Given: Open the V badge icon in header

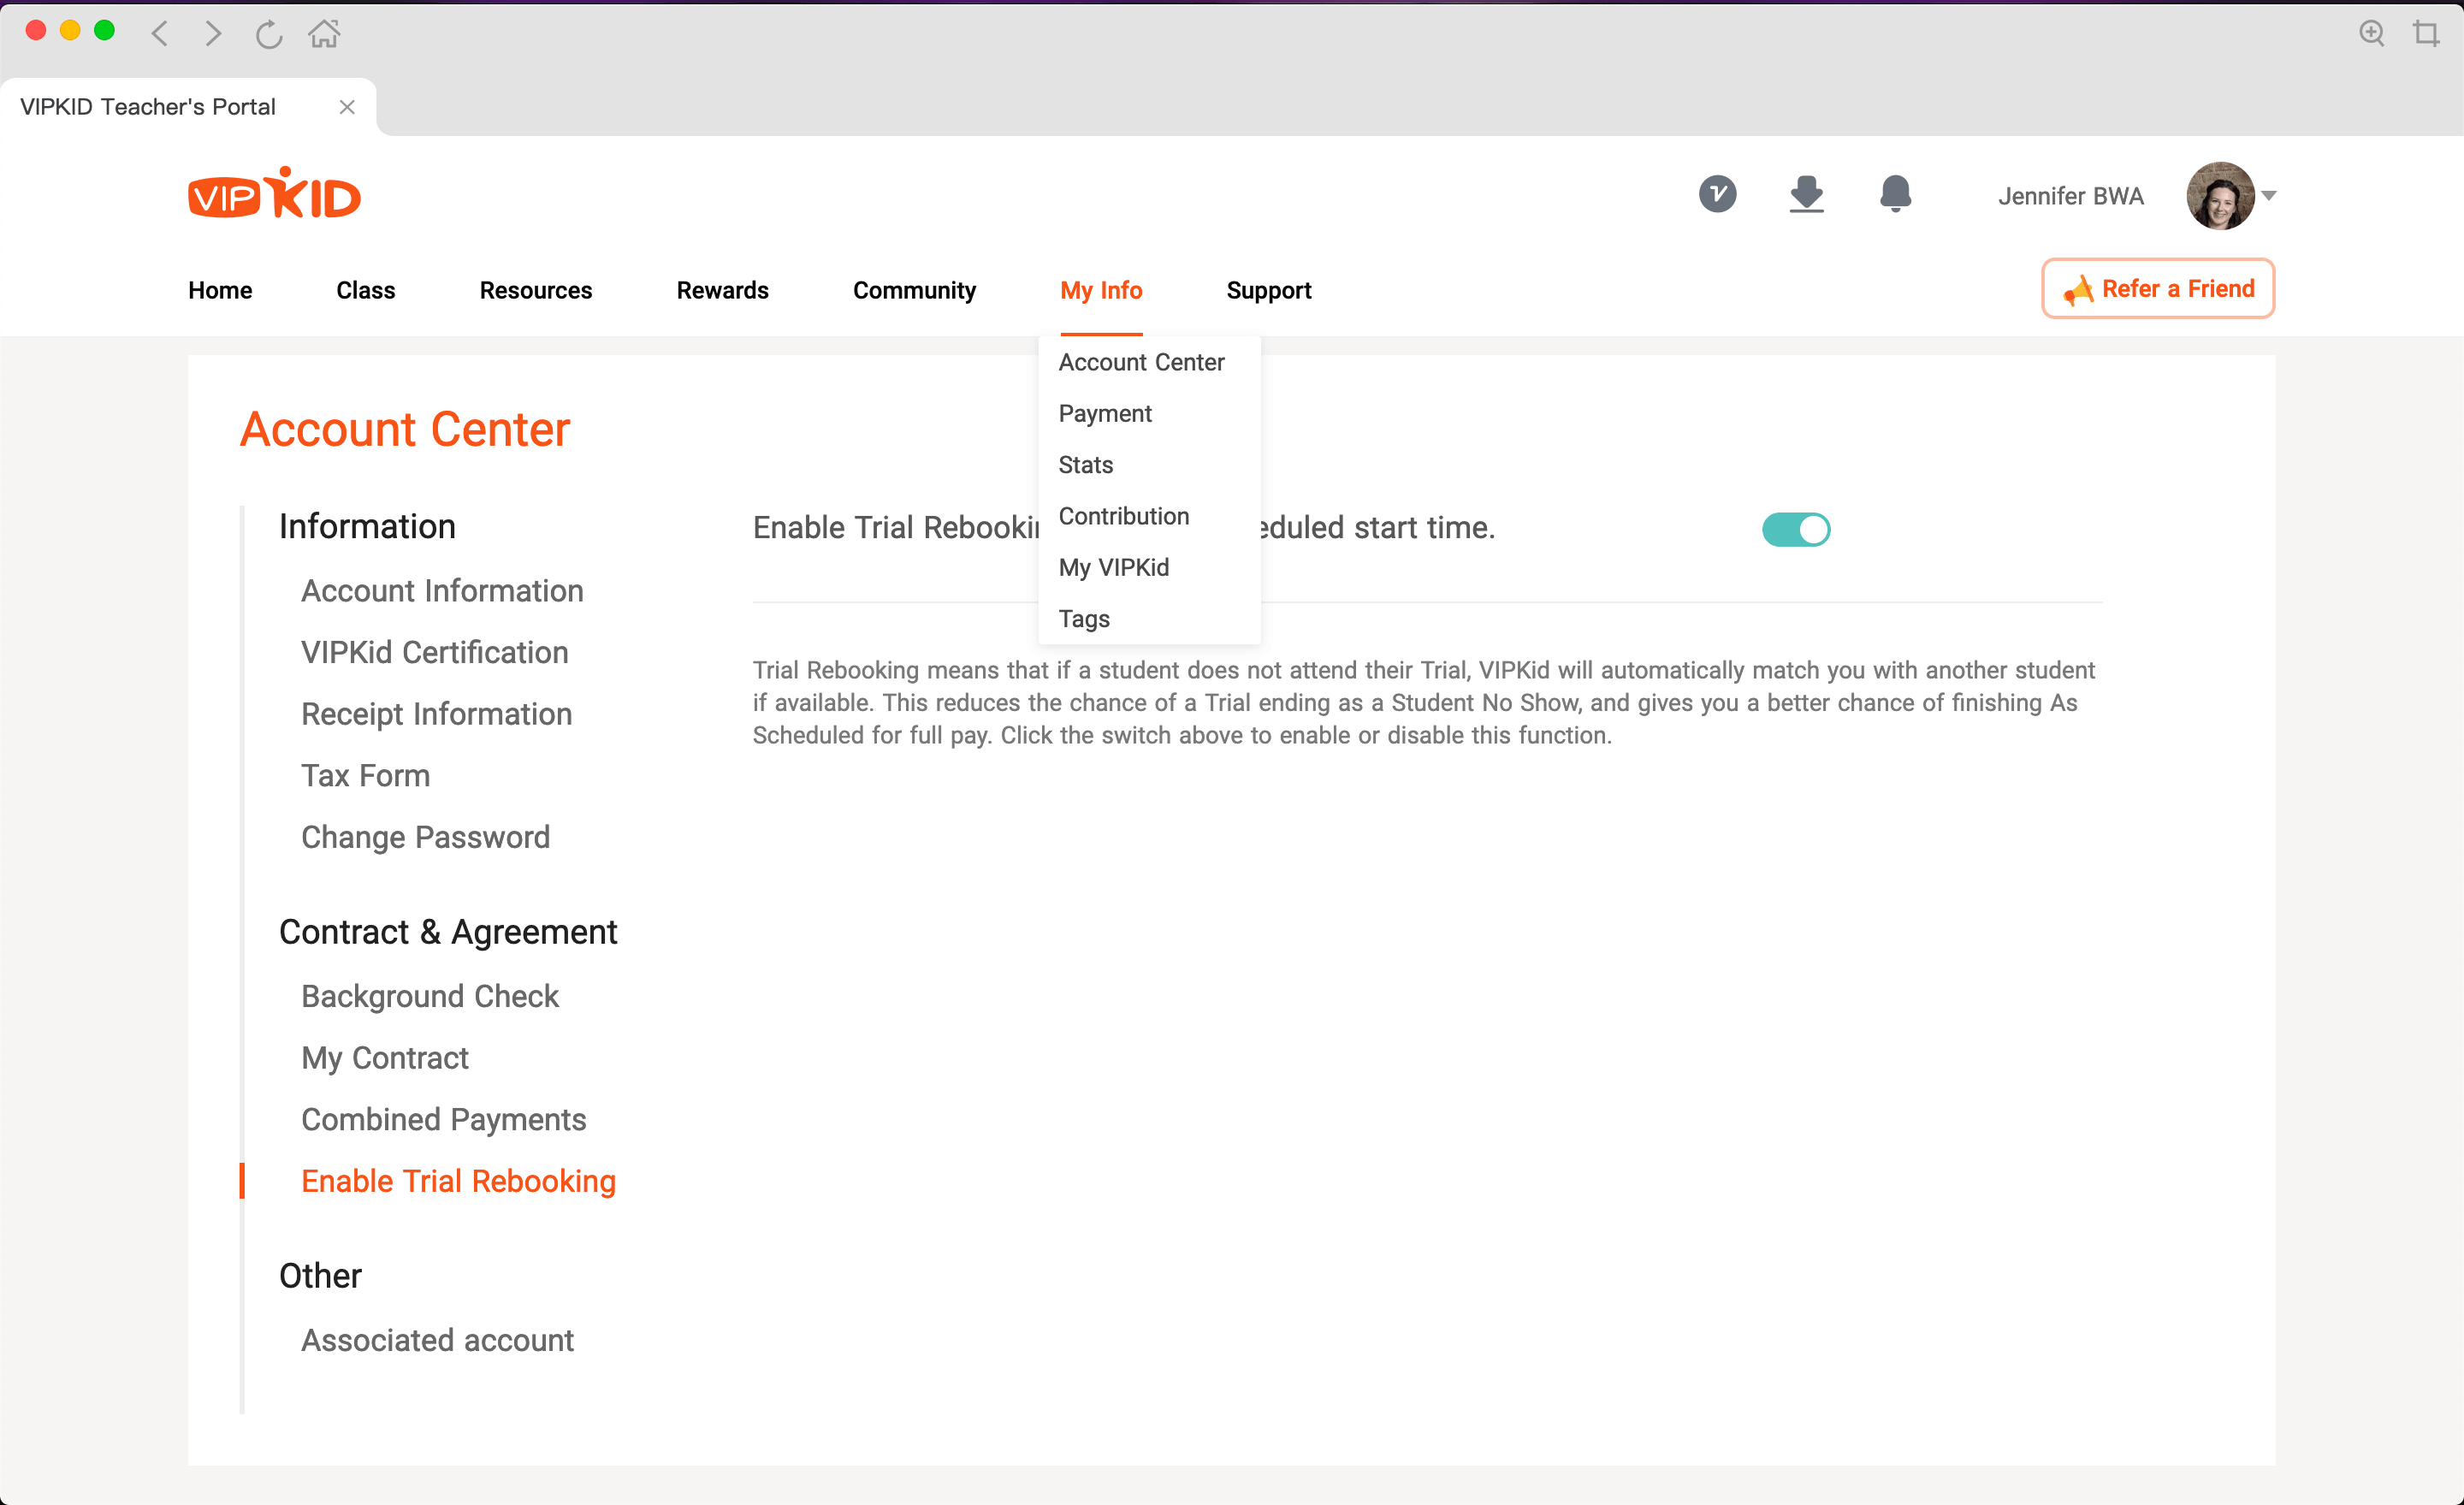Looking at the screenshot, I should [1717, 194].
